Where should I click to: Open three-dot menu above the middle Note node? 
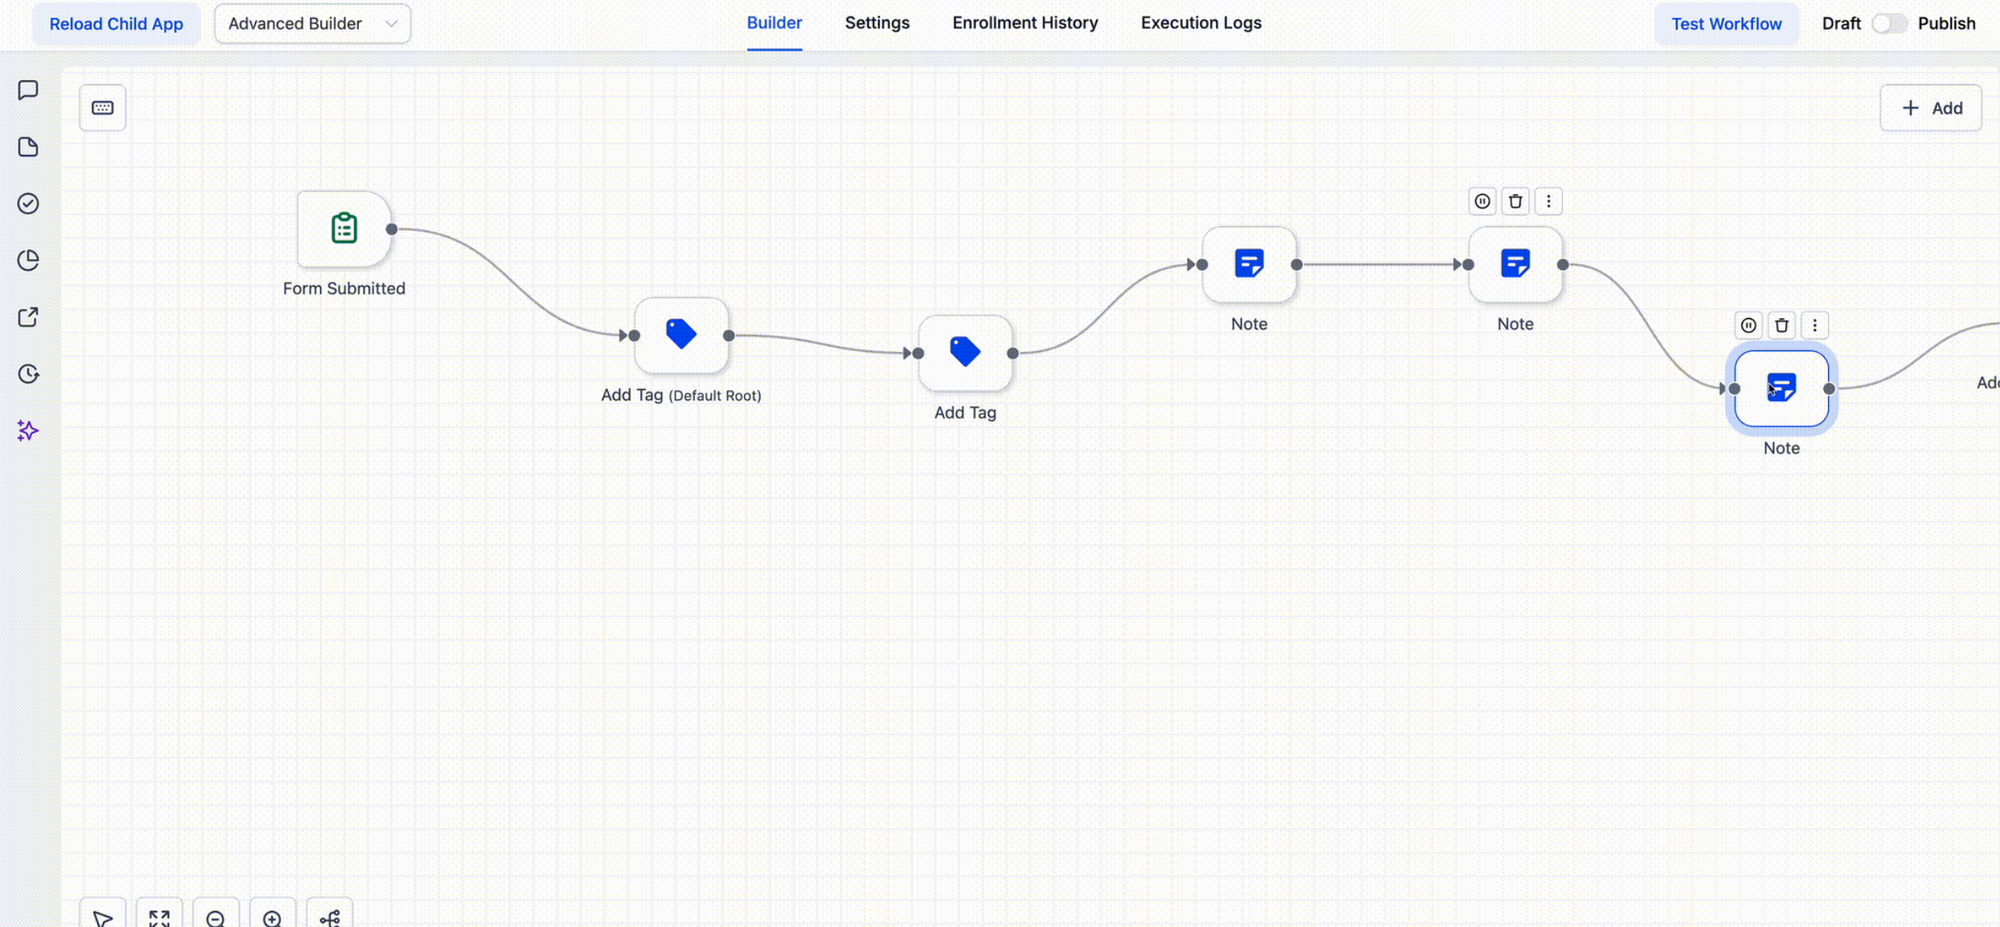pyautogui.click(x=1548, y=202)
